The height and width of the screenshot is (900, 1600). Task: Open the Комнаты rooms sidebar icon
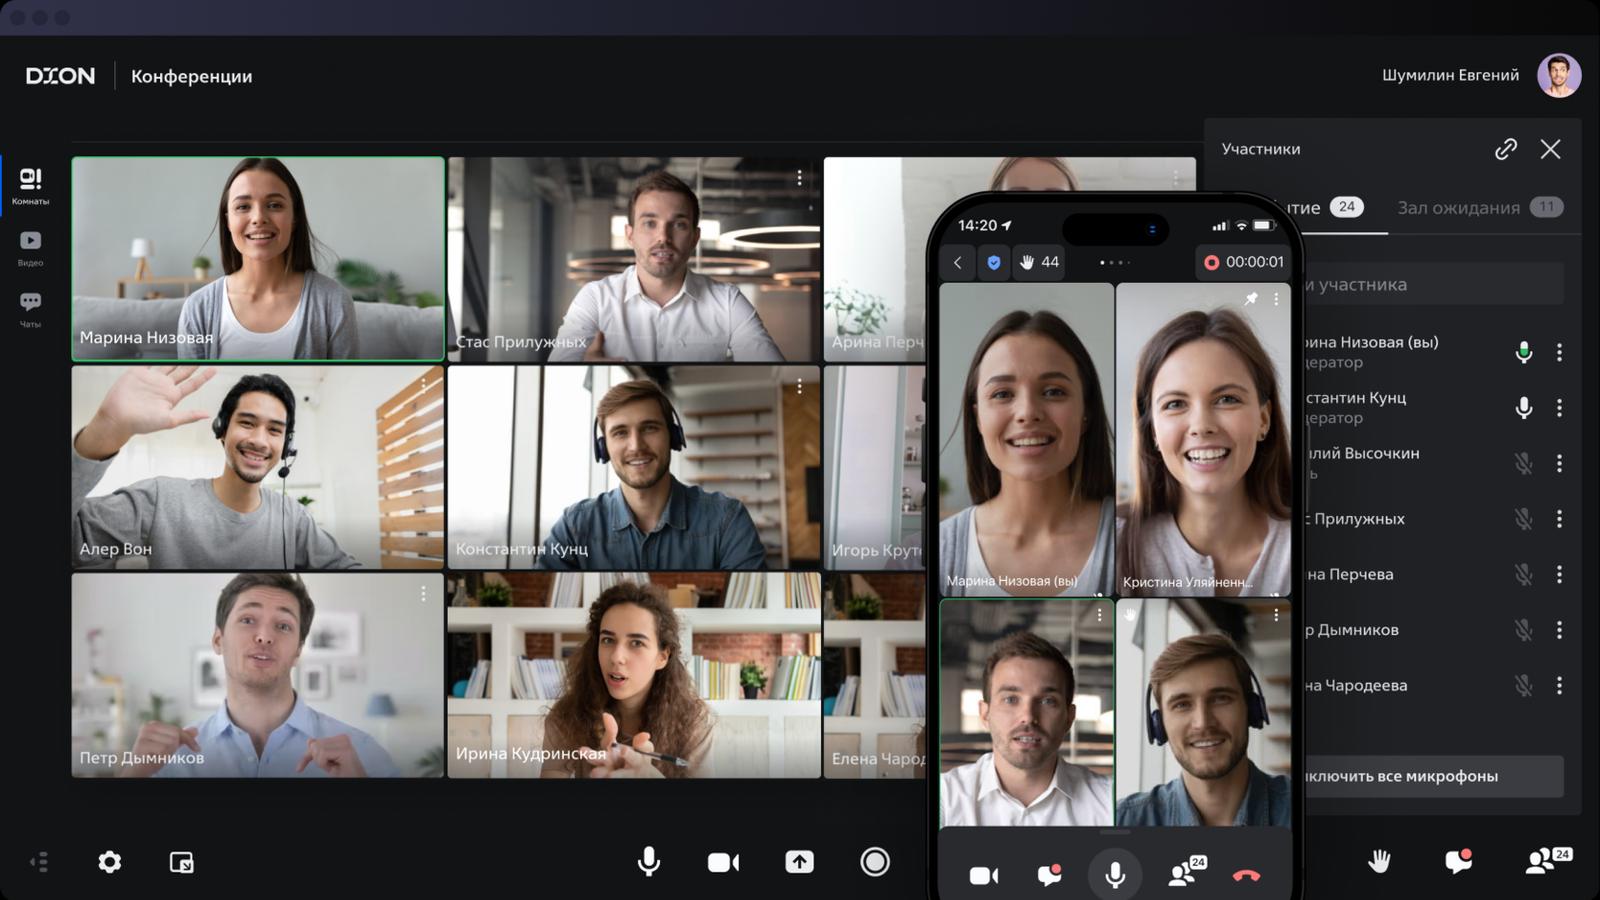coord(30,186)
